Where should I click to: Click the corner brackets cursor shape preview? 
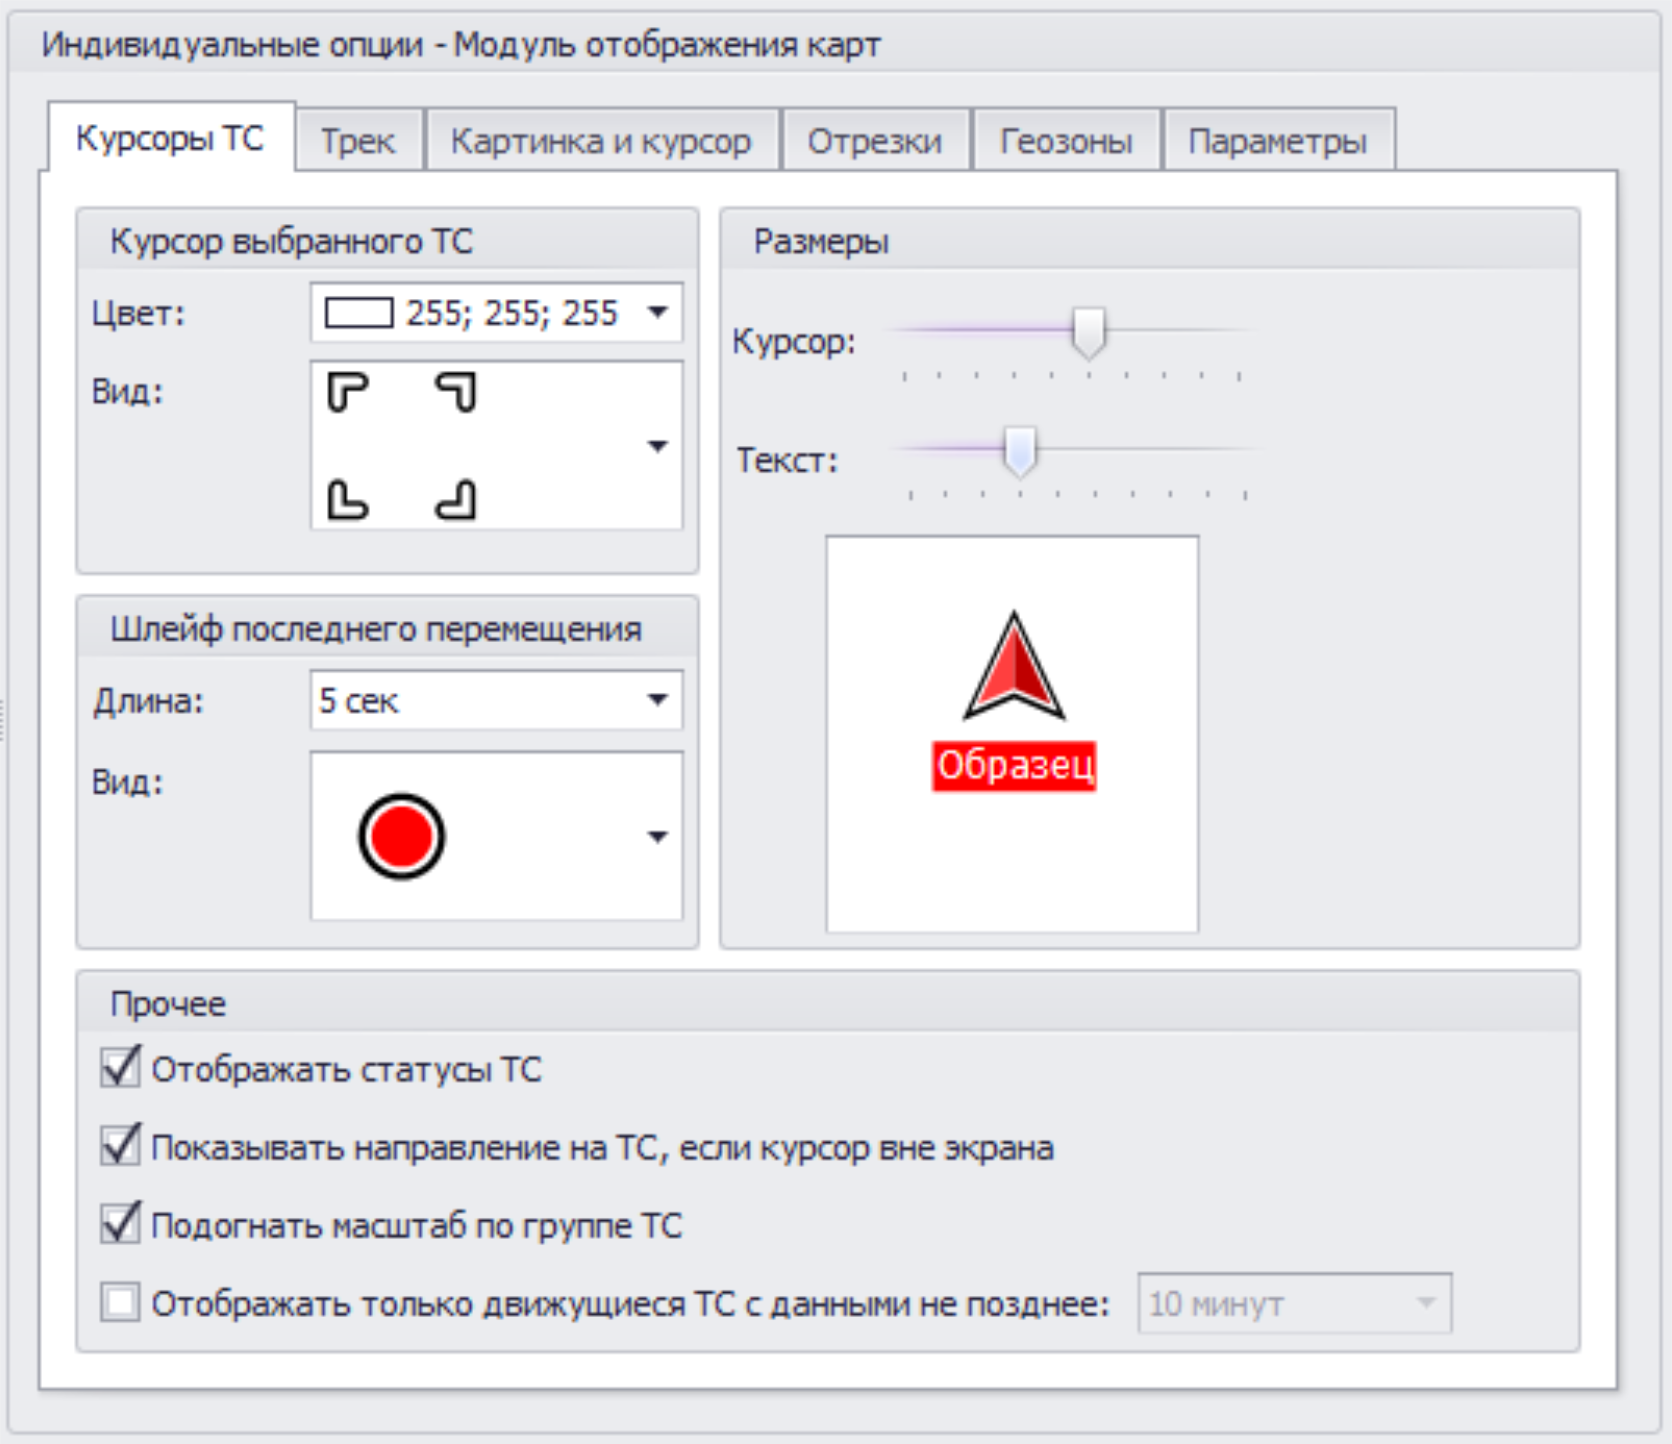(x=402, y=446)
